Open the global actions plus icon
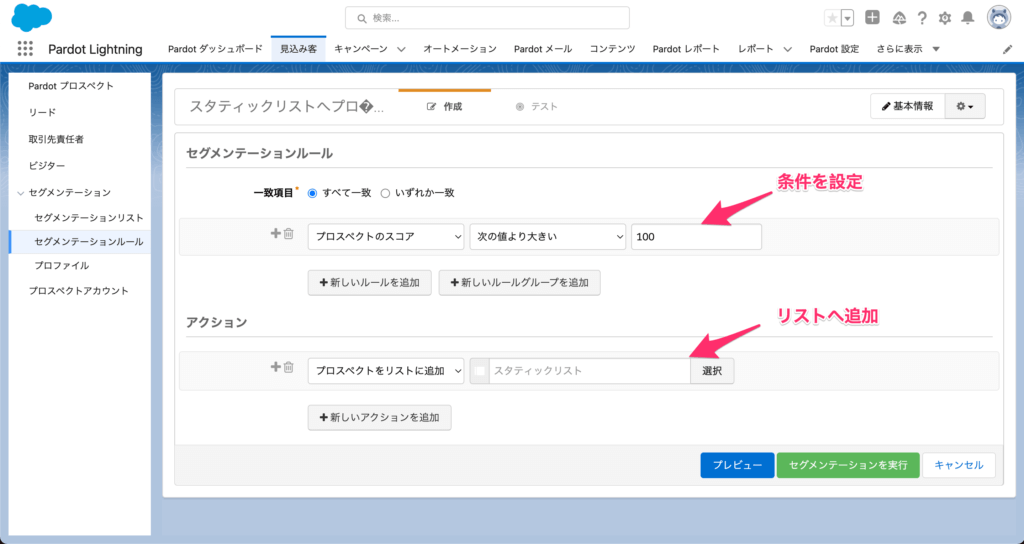 tap(872, 18)
